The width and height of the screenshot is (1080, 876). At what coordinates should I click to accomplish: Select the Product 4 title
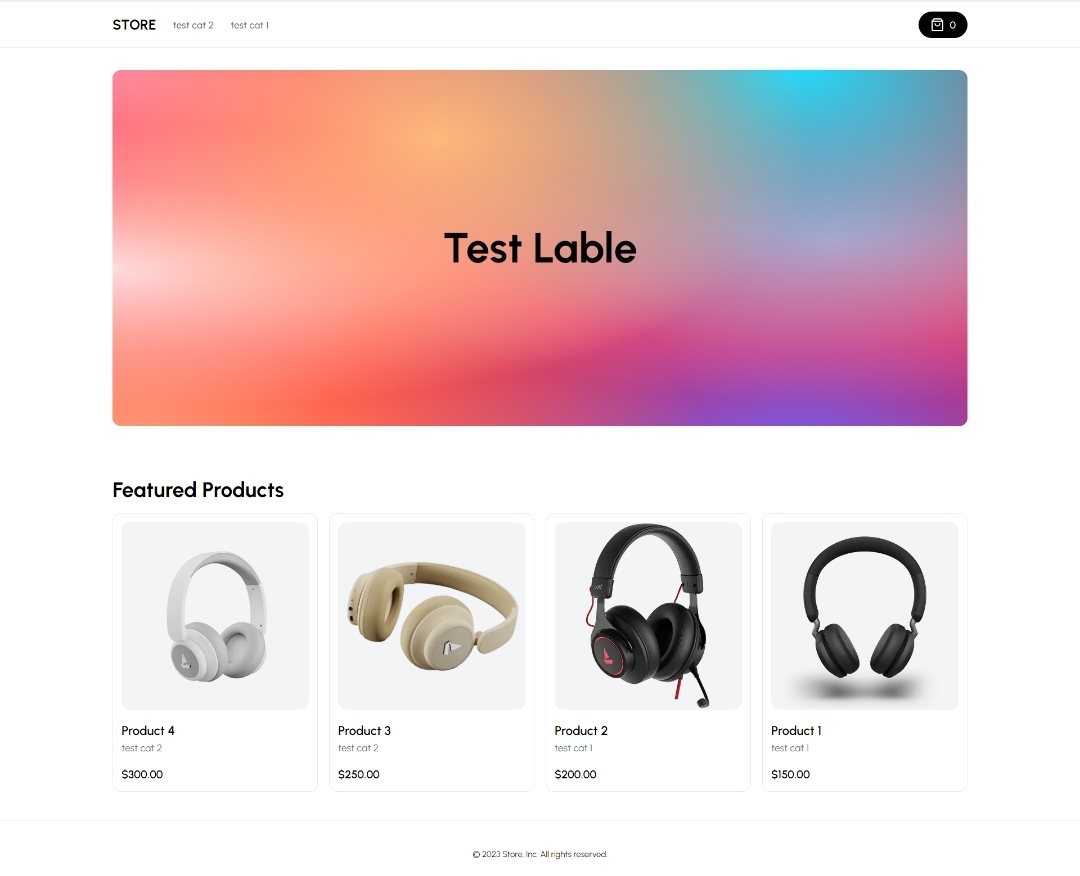(148, 731)
